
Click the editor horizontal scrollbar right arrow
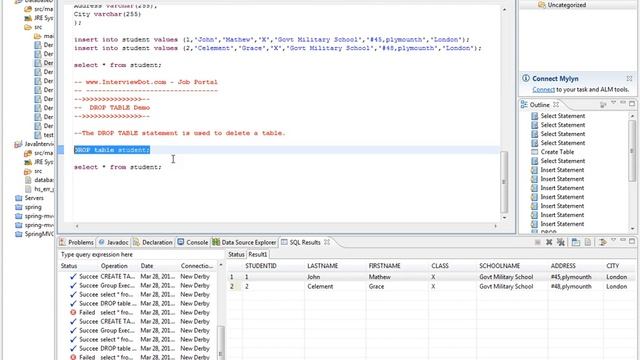[x=496, y=226]
